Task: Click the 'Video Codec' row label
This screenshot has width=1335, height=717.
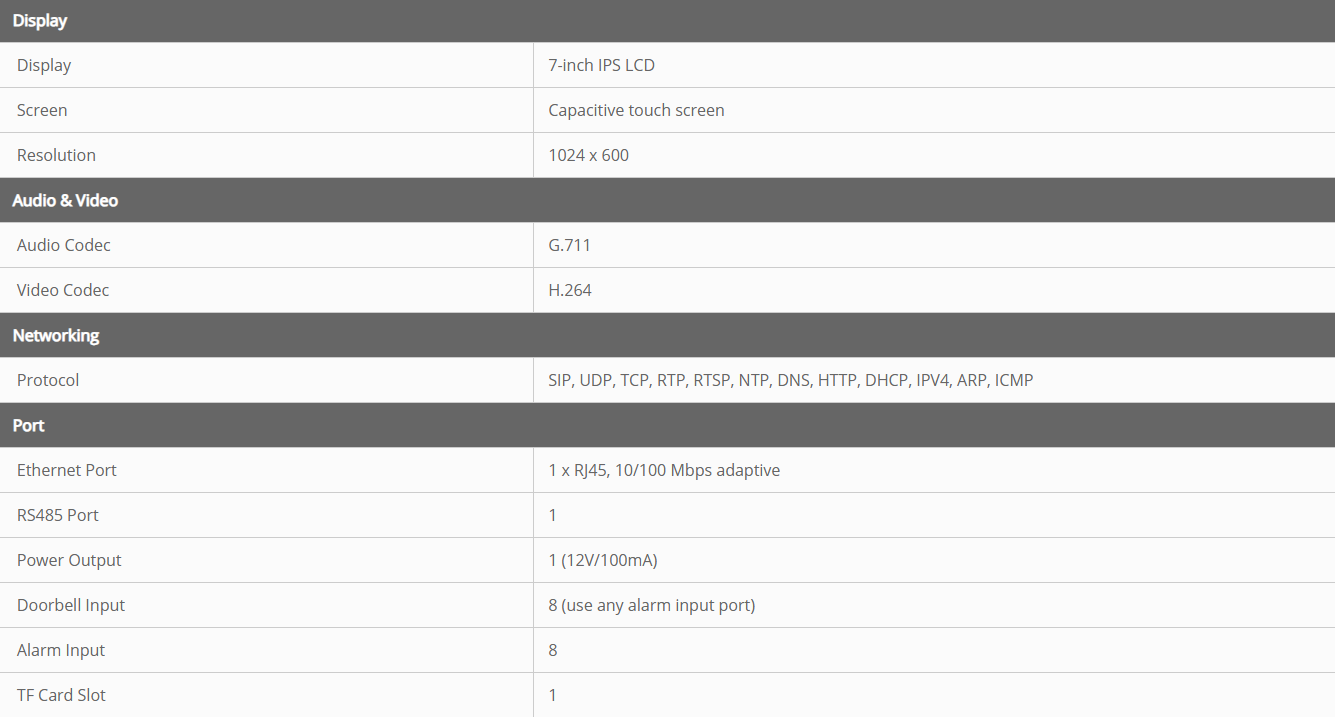Action: coord(63,290)
